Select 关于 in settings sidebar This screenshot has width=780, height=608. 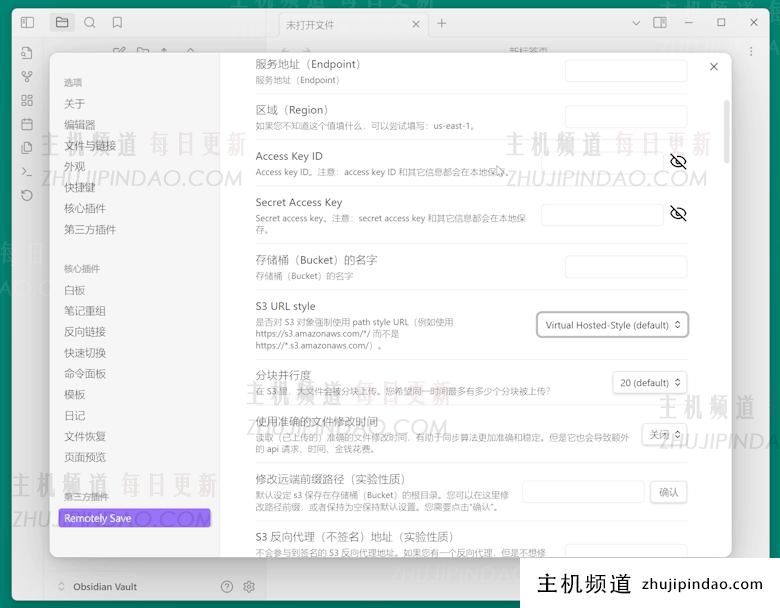point(74,103)
